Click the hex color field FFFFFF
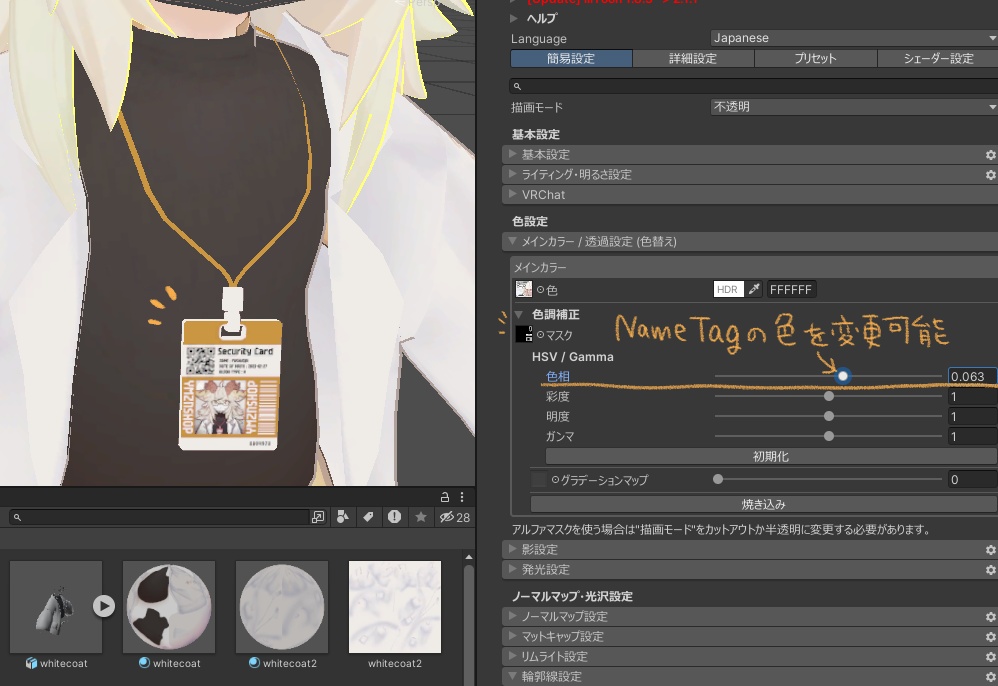Viewport: 998px width, 686px height. coord(791,290)
